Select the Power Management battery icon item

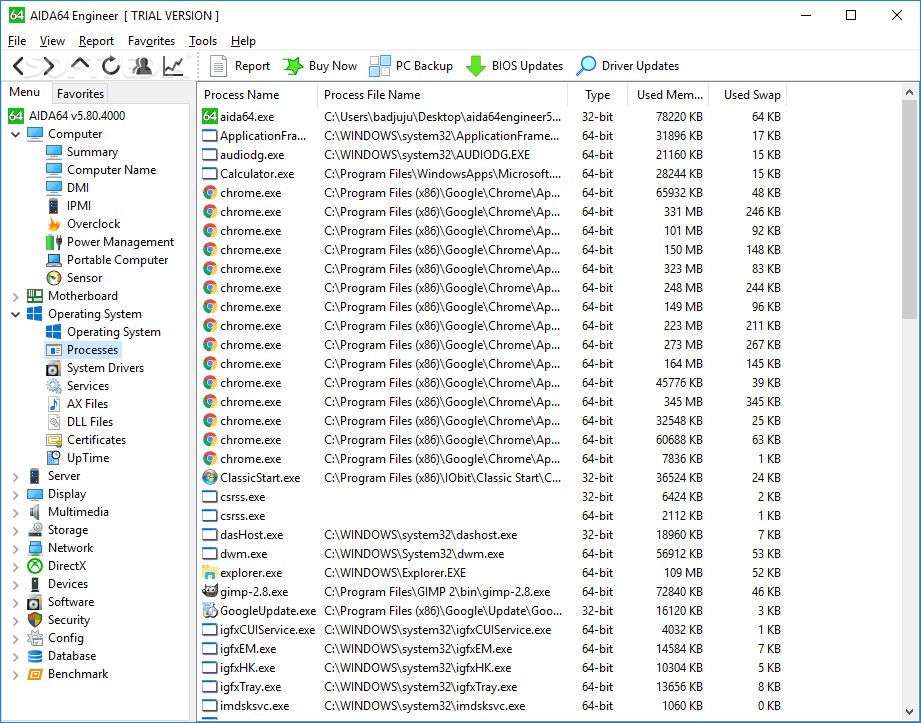[x=110, y=242]
